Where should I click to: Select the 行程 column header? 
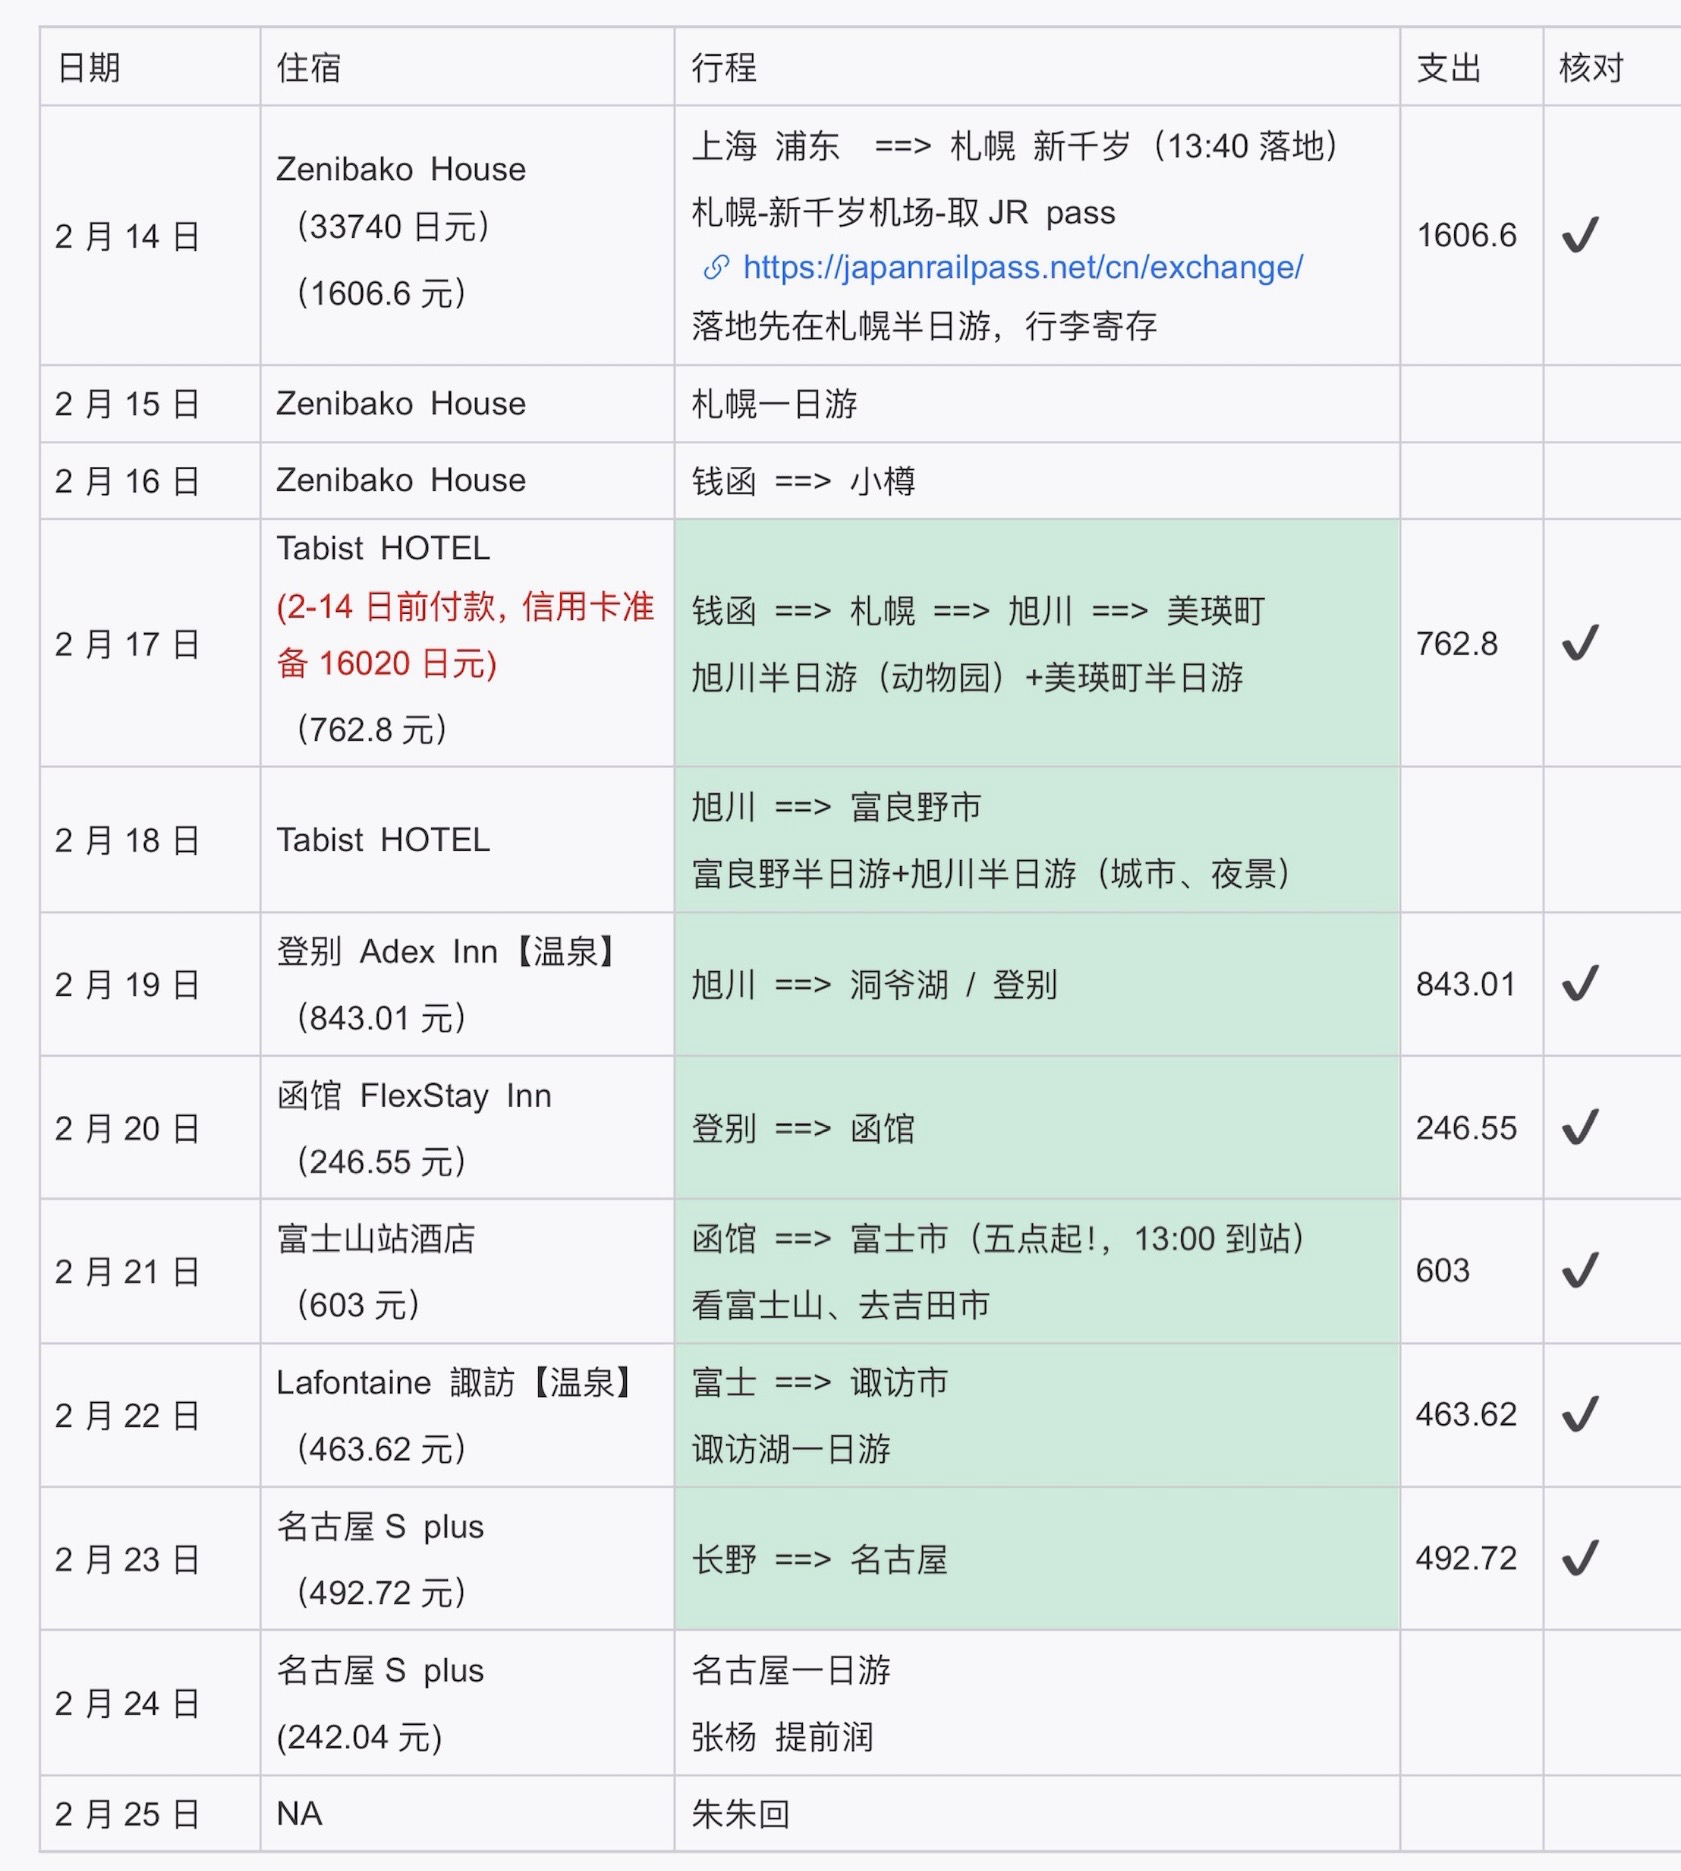pos(724,68)
